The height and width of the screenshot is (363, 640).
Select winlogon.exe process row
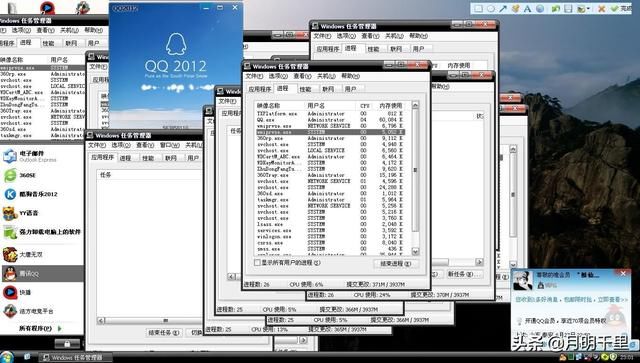[330, 236]
